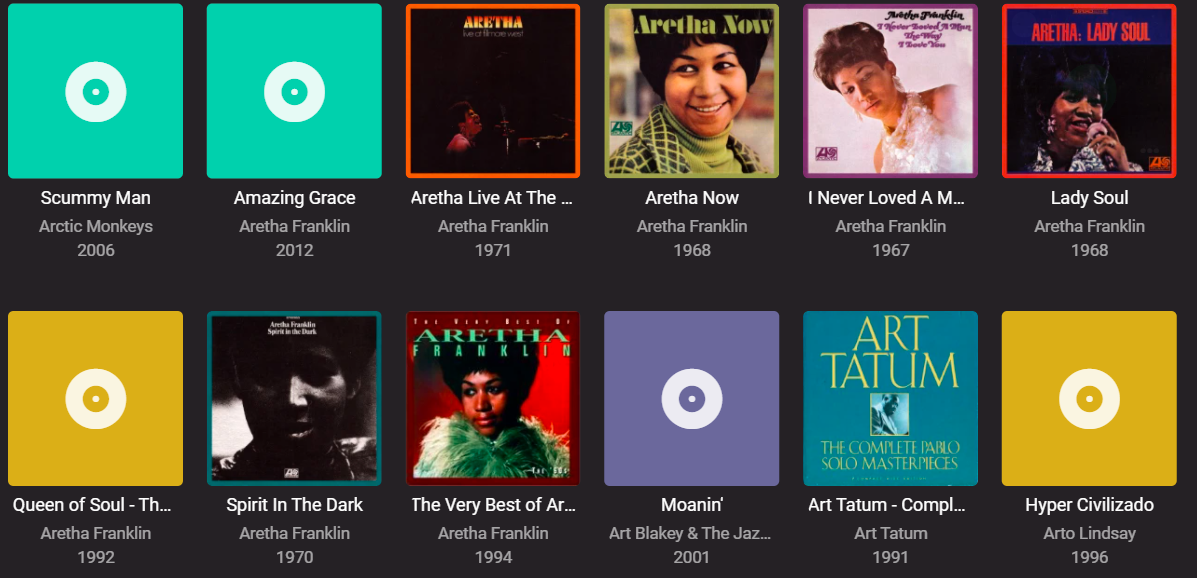Viewport: 1197px width, 578px height.
Task: Click the Aretha Now album artwork
Action: point(691,90)
